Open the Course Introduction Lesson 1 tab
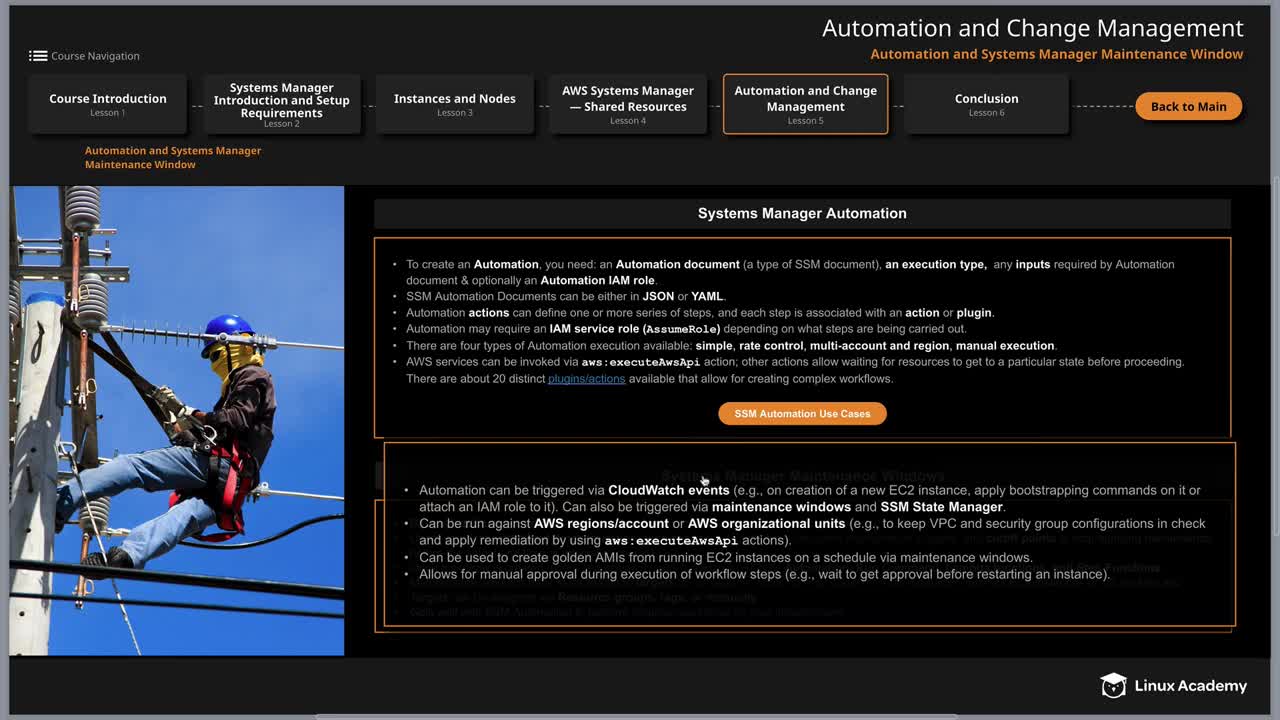 click(108, 104)
